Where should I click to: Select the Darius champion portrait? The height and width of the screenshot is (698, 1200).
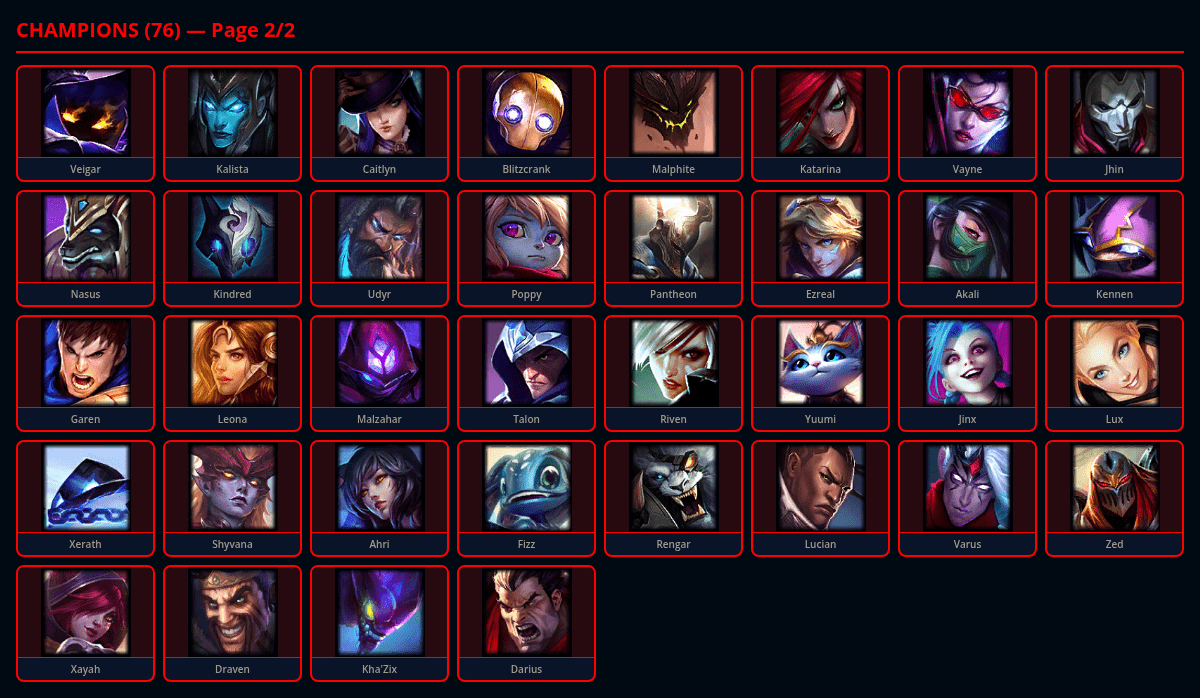526,612
